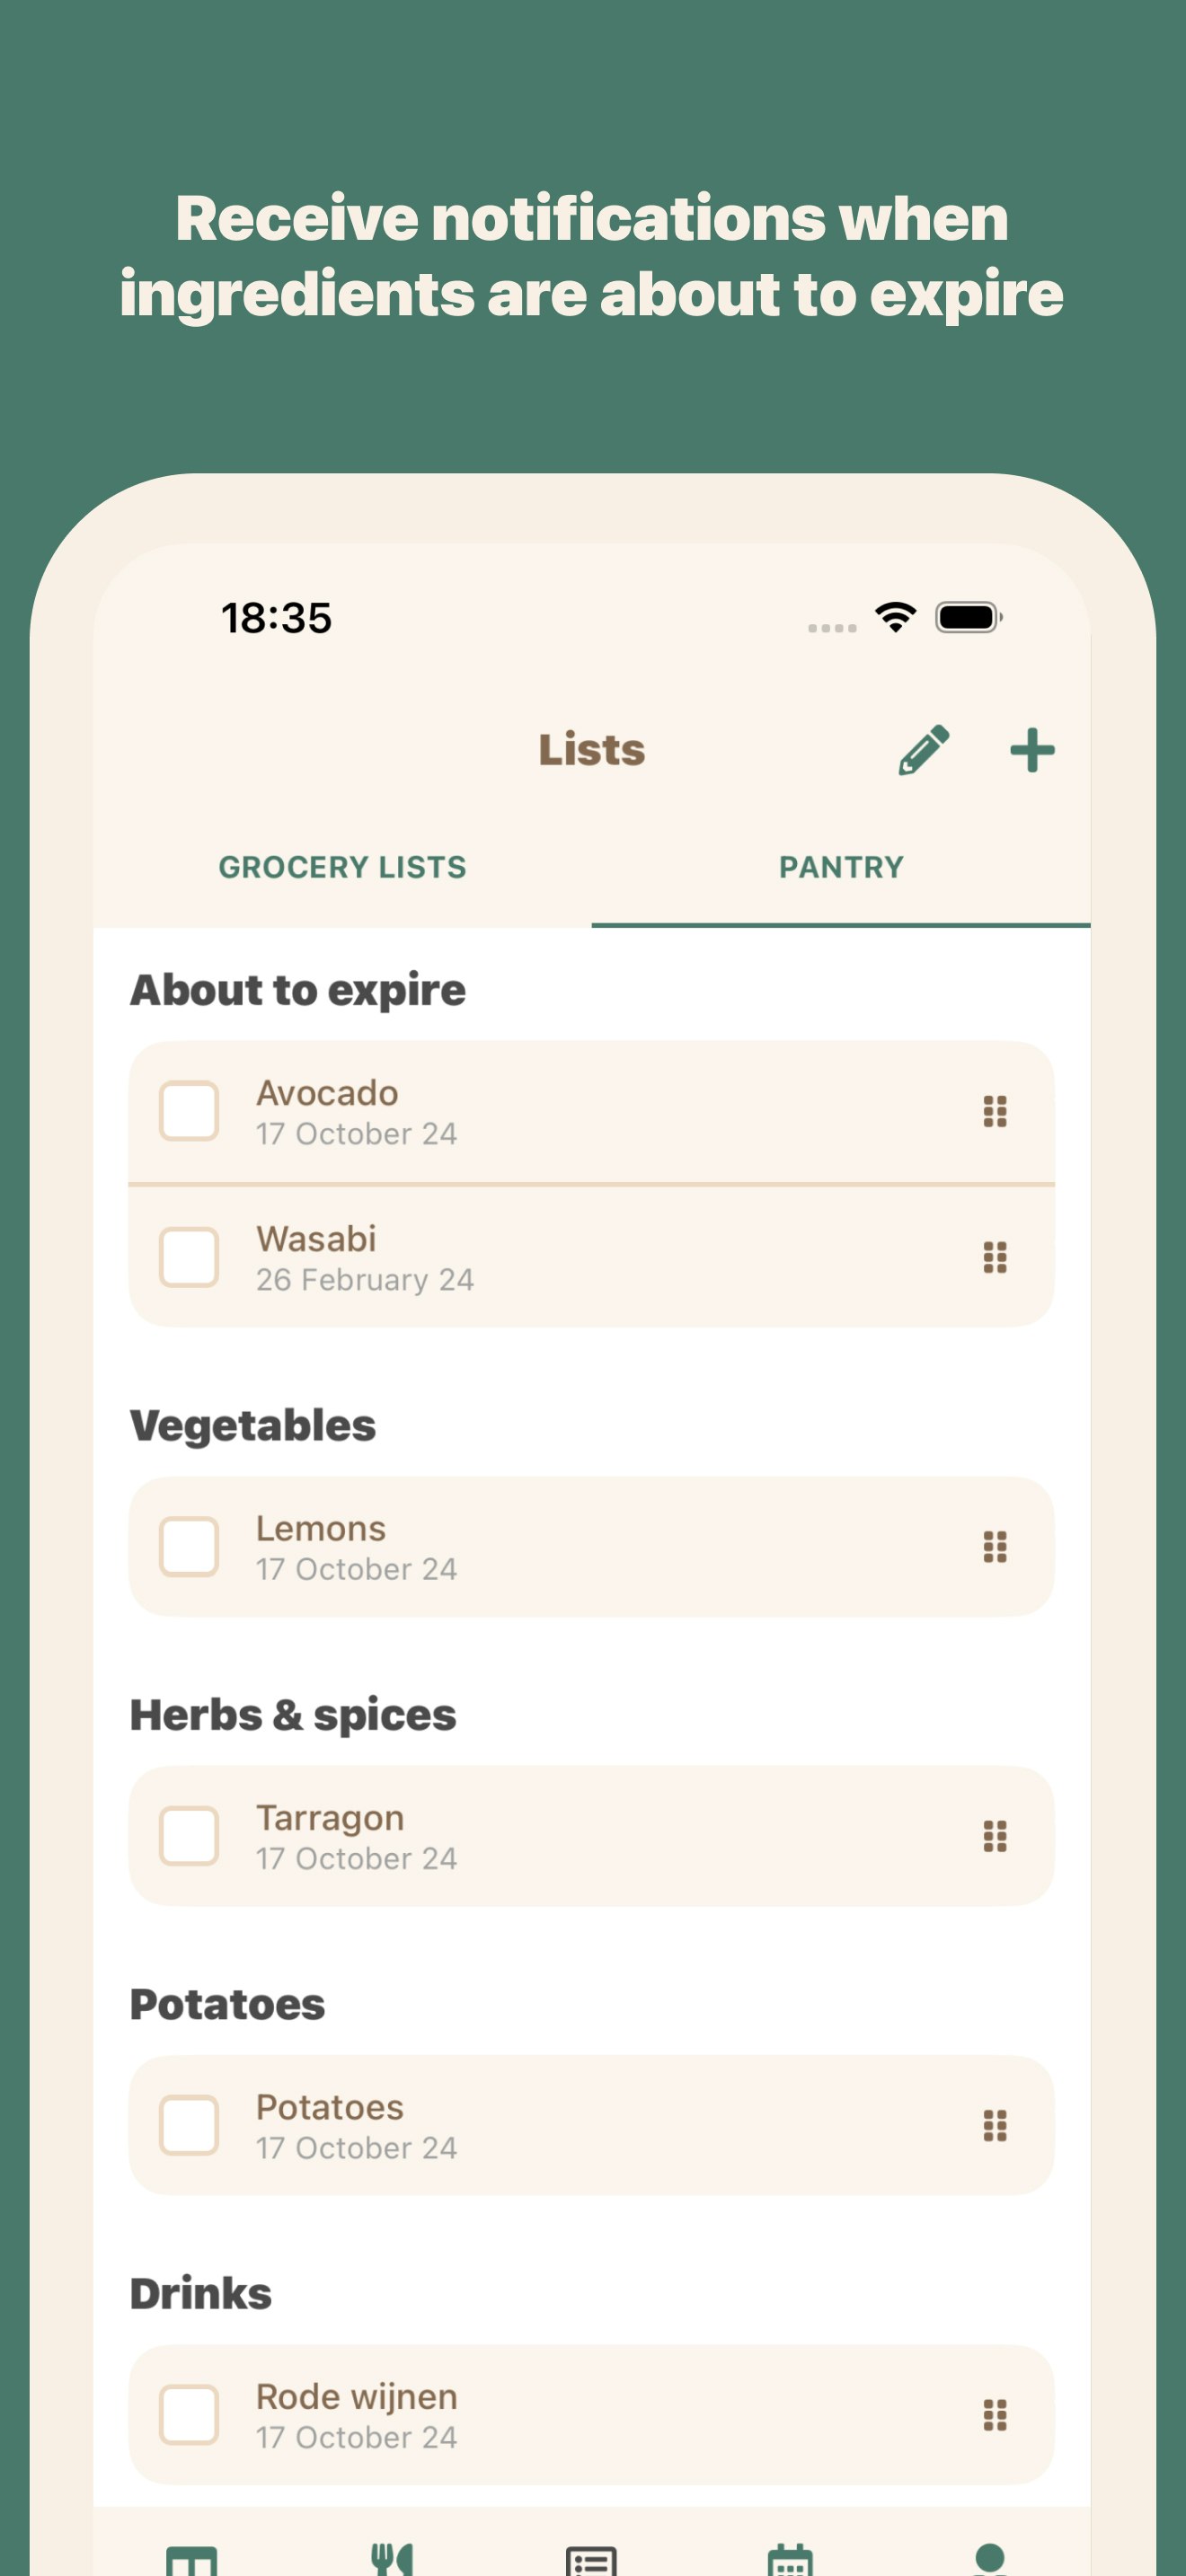The image size is (1186, 2576).
Task: Open the Tarragon pantry item
Action: pos(591,1836)
